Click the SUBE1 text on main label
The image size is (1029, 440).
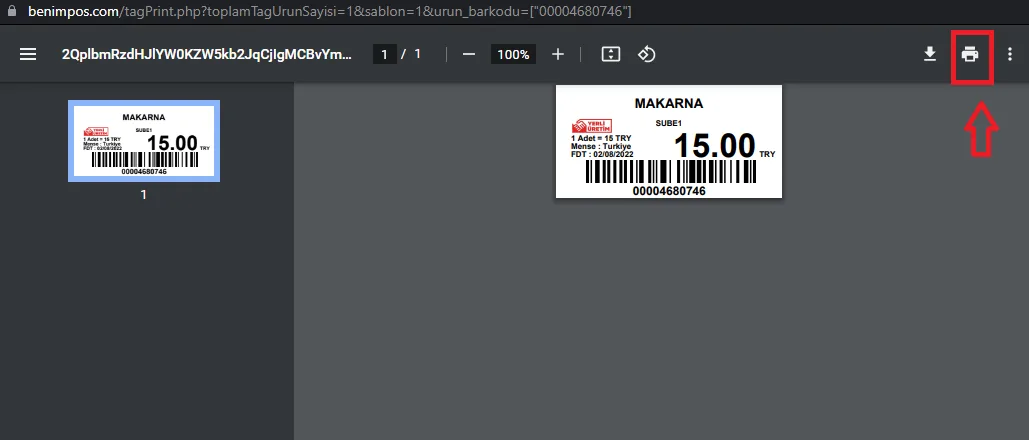(x=669, y=123)
